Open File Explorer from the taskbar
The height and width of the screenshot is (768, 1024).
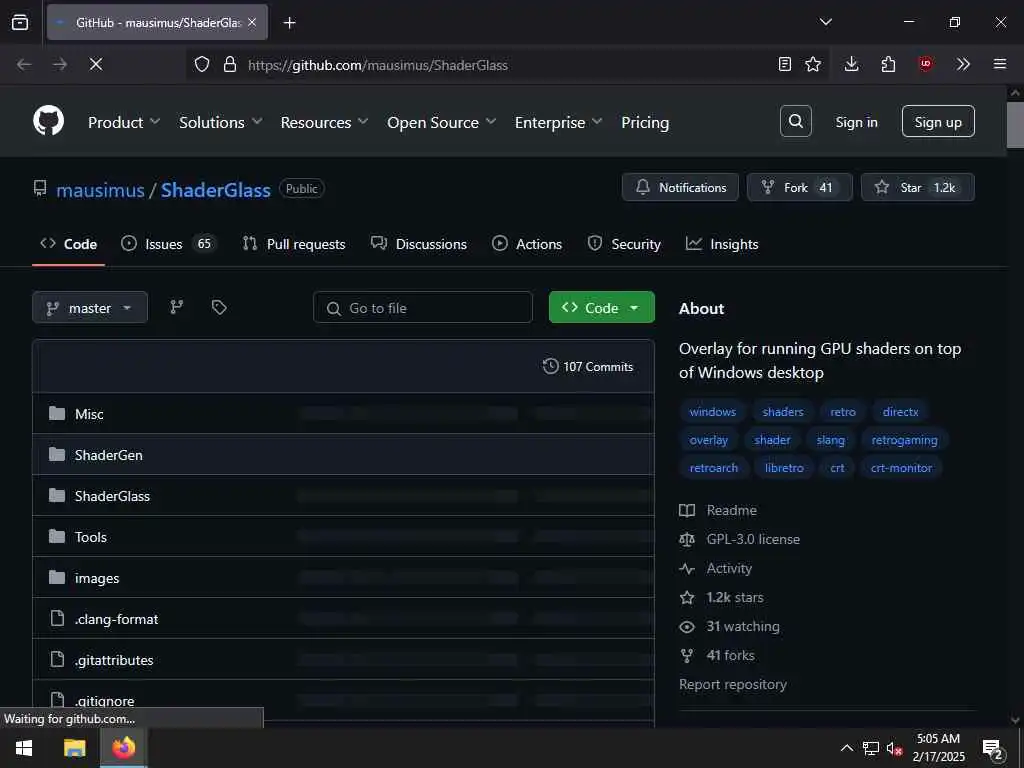(x=74, y=748)
